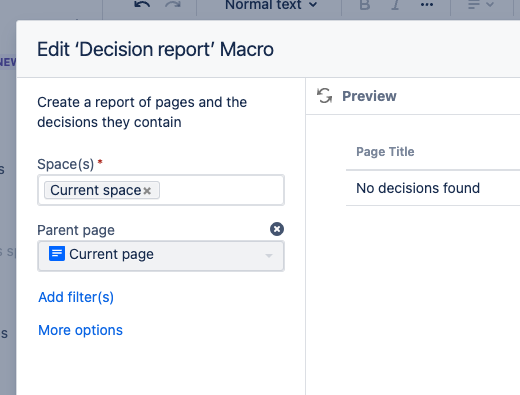Clear the Parent page filter

pyautogui.click(x=277, y=229)
